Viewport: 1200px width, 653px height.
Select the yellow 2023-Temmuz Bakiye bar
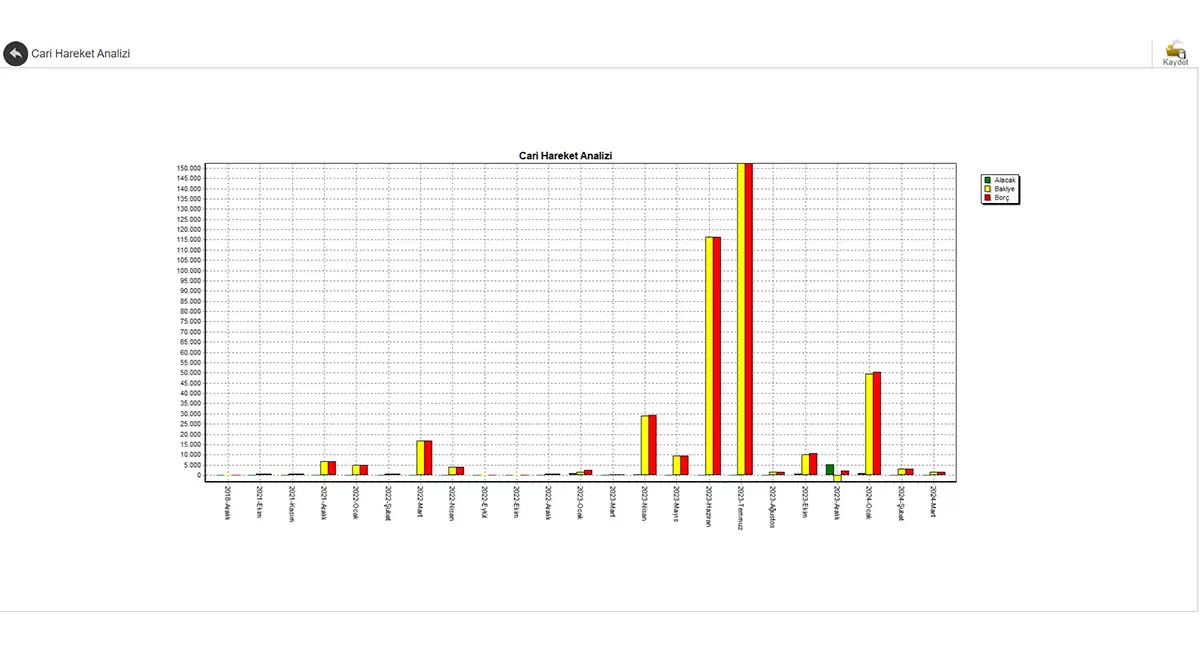(x=741, y=320)
